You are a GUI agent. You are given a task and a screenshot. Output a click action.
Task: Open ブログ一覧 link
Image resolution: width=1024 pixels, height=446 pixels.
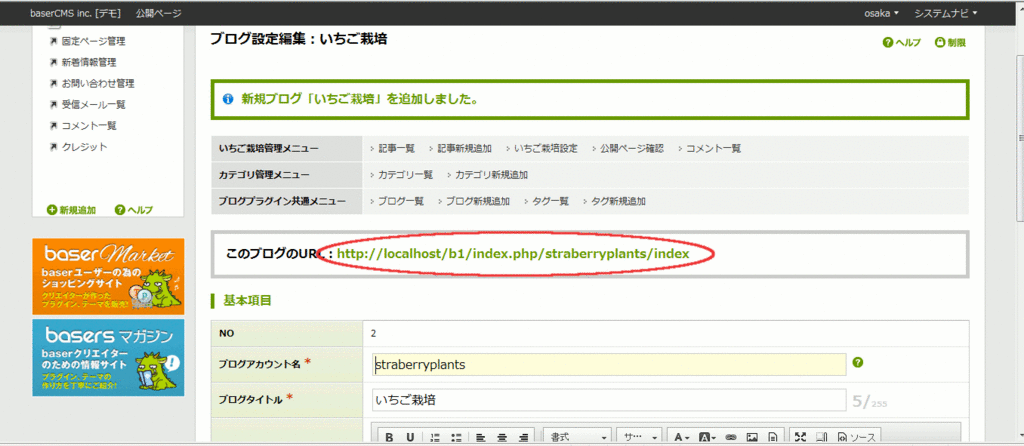[401, 202]
